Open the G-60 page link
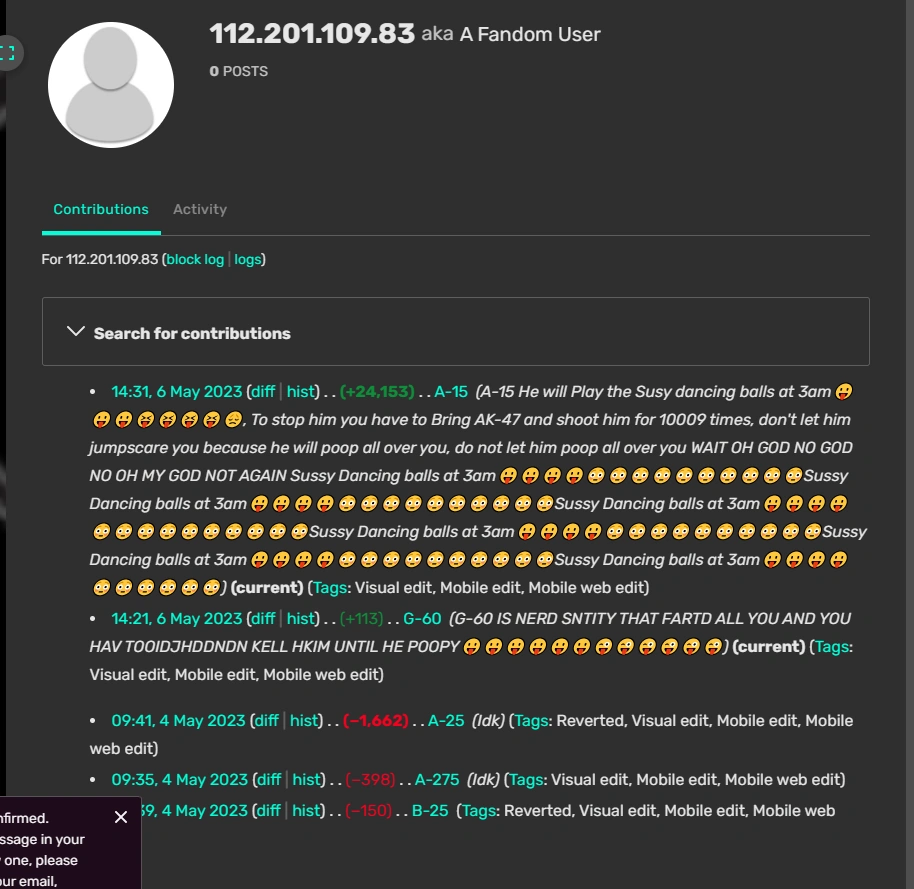This screenshot has height=889, width=914. click(422, 619)
